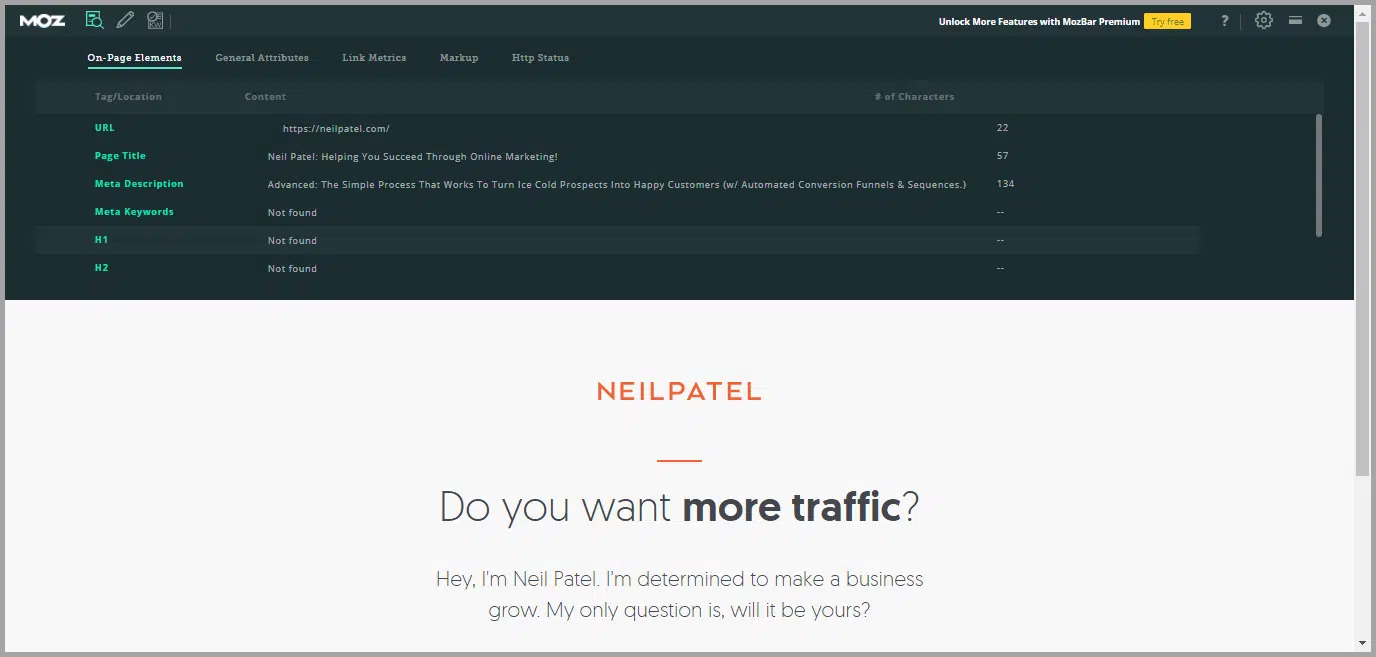Open the Link Metrics tab
Viewport: 1376px width, 657px height.
[x=374, y=58]
